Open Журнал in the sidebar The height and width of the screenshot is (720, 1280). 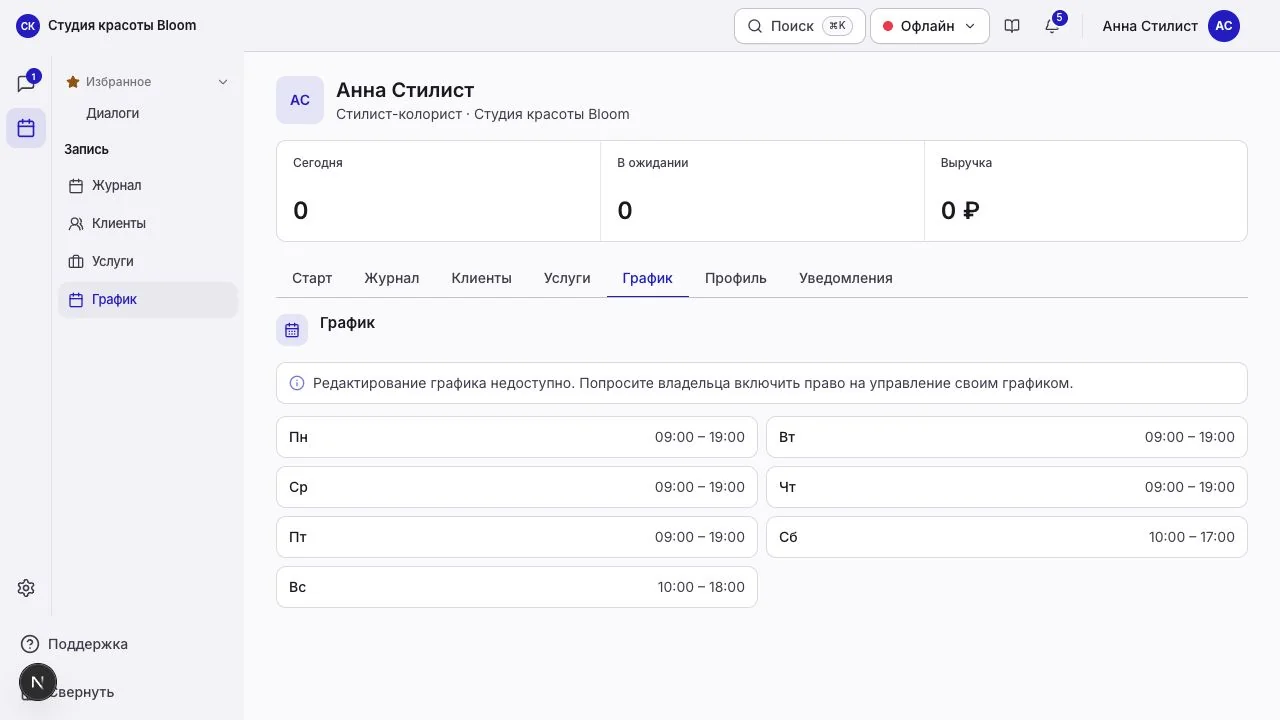[x=148, y=186]
